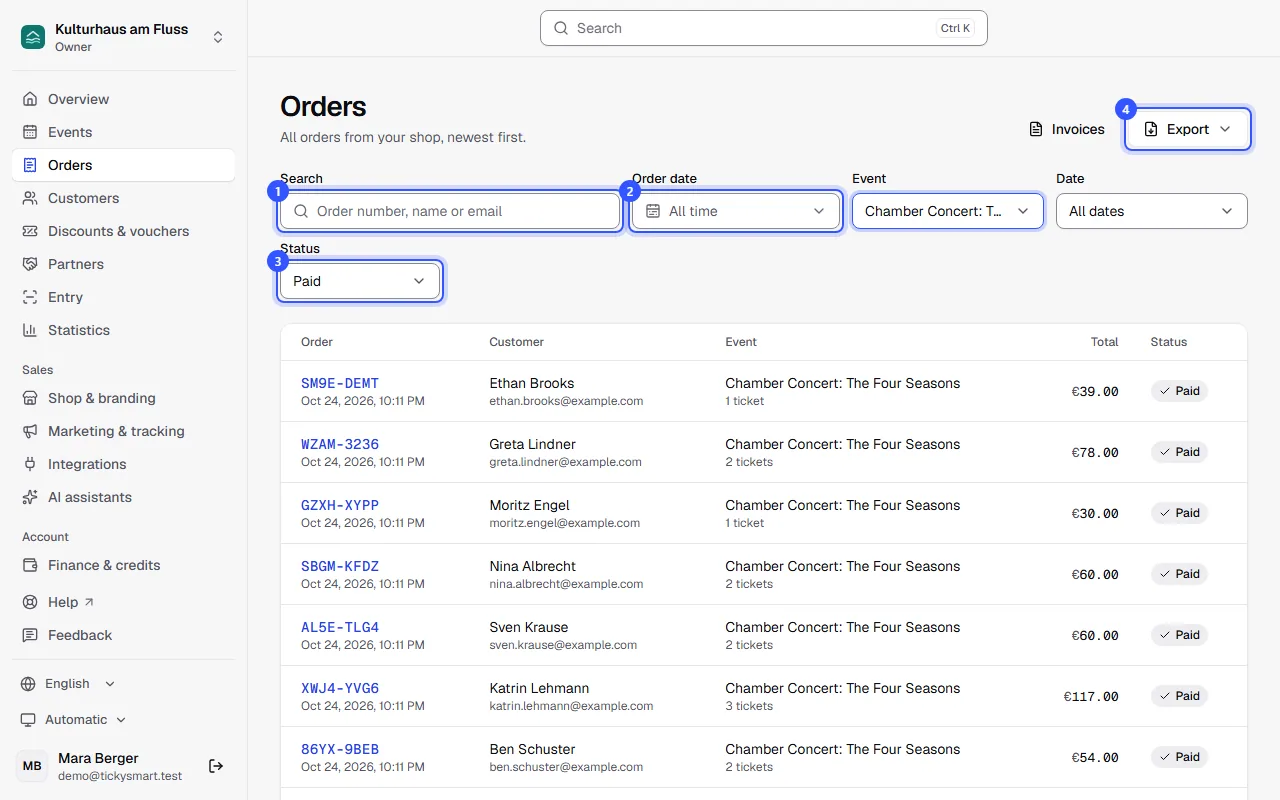Click the magnifier icon in the top search bar
Viewport: 1280px width, 800px height.
561,28
